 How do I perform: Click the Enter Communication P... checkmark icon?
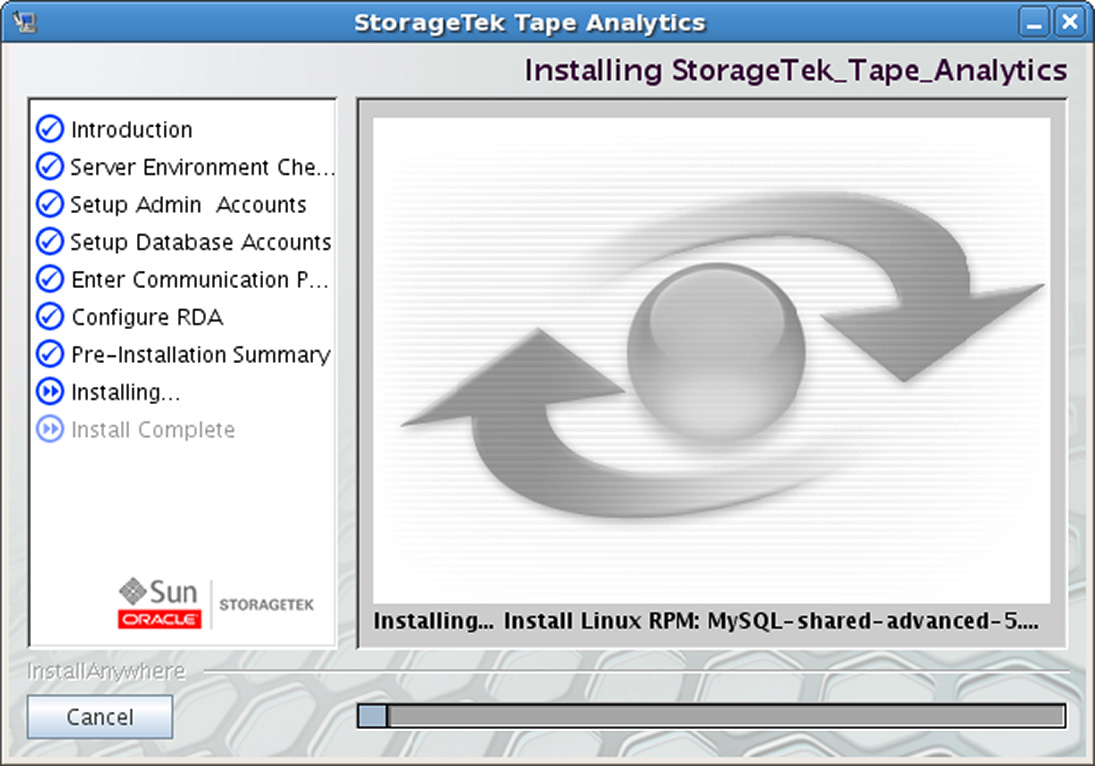click(50, 279)
